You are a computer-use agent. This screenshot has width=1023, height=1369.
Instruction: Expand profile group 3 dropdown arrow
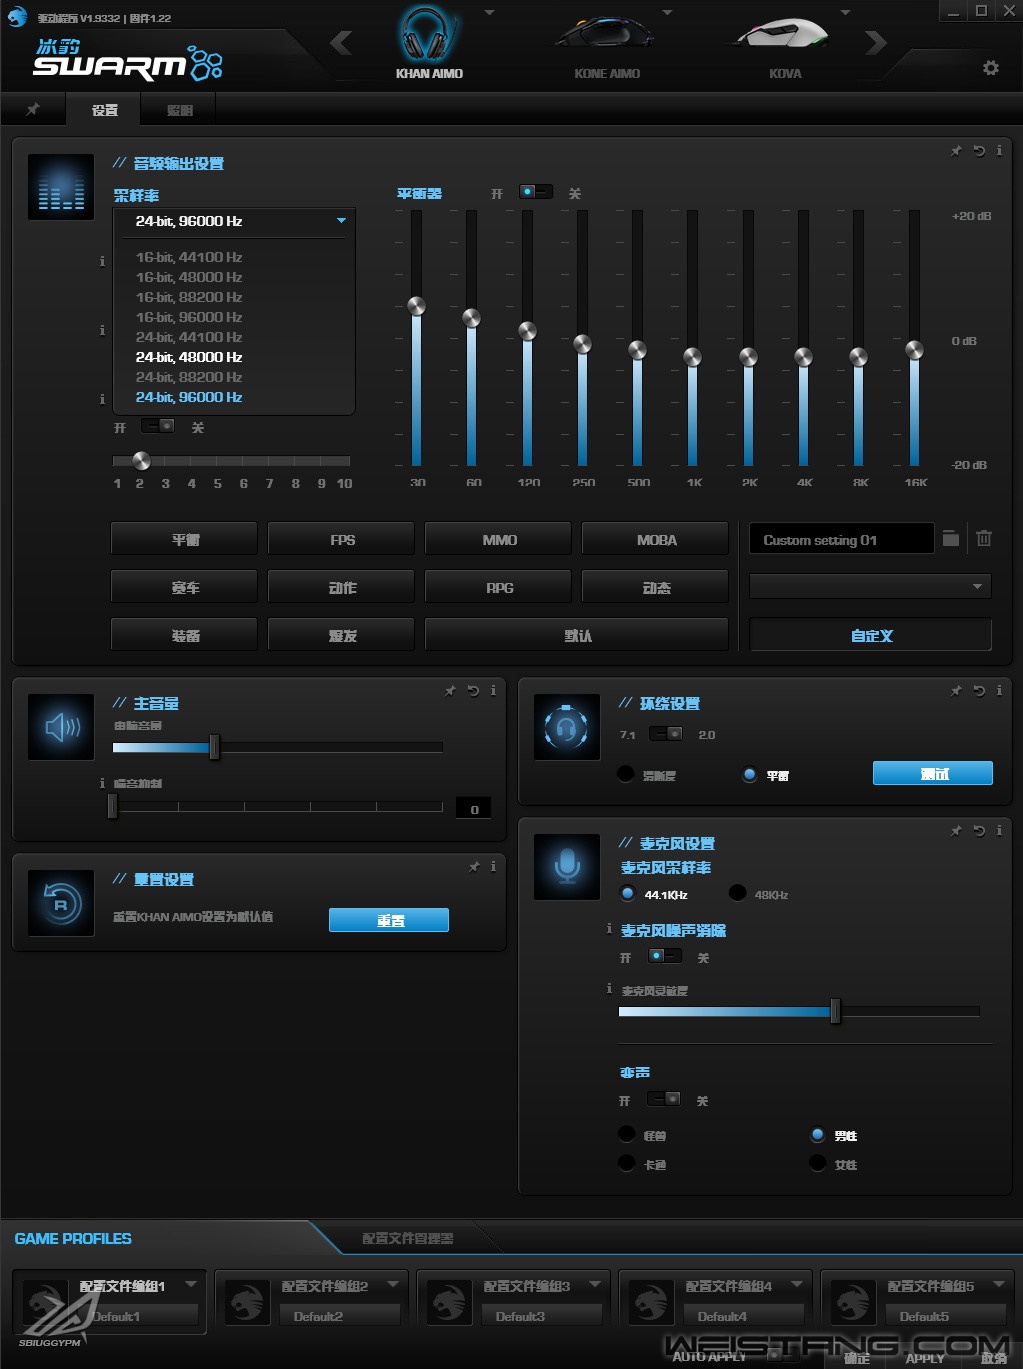point(595,1283)
